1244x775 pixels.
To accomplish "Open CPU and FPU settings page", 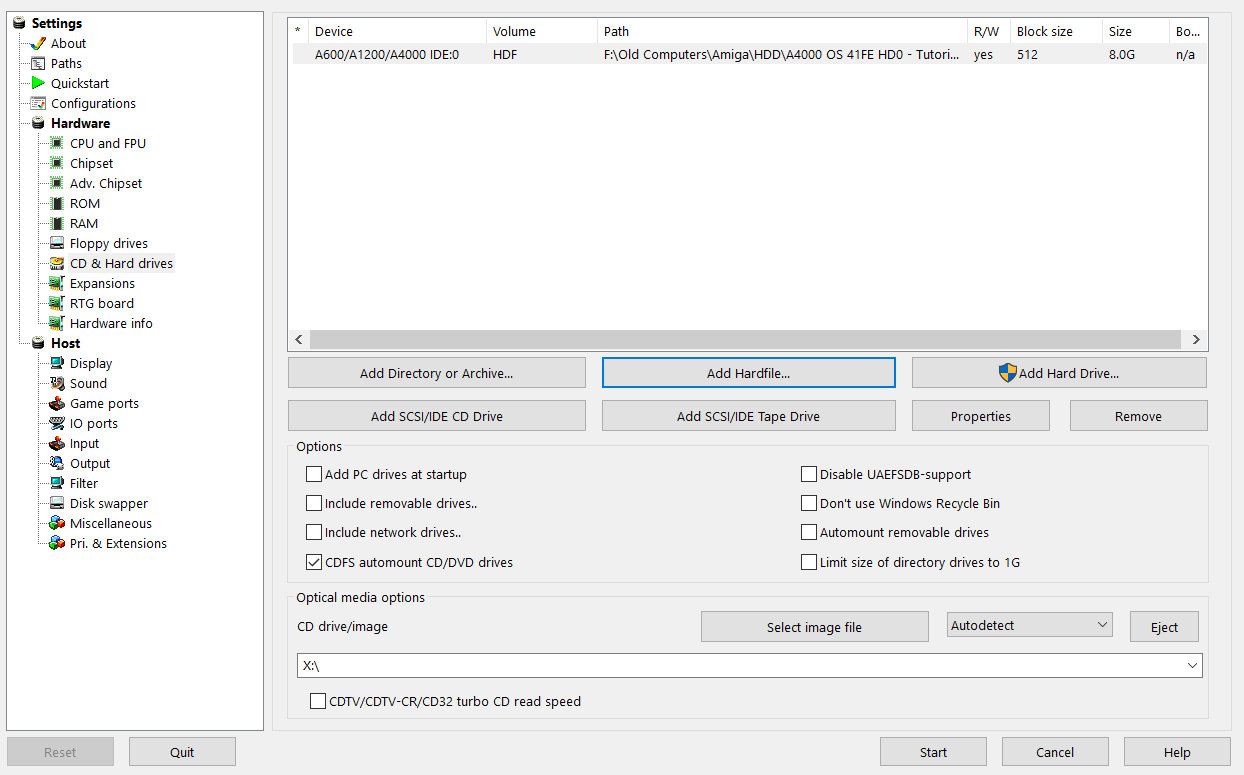I will [x=108, y=143].
